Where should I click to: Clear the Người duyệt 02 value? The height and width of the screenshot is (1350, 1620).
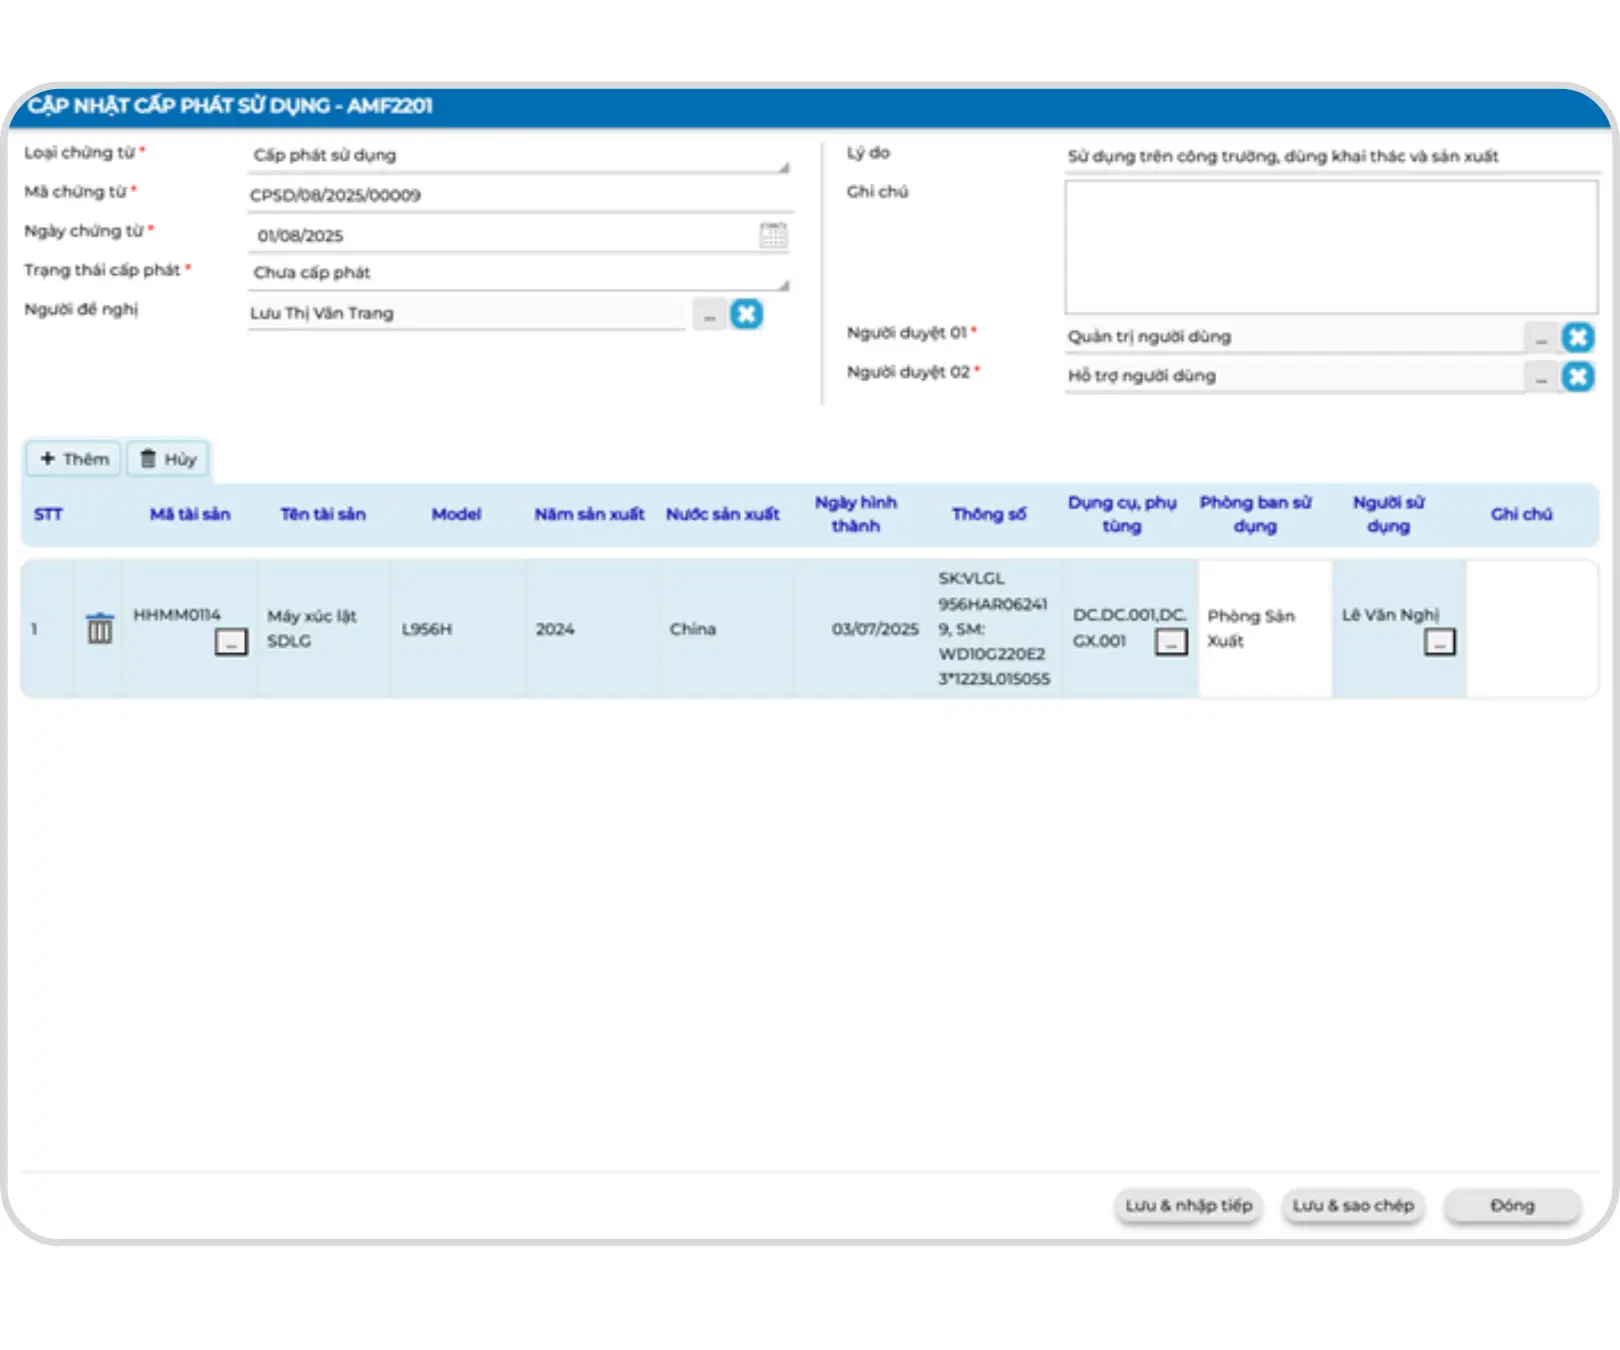[1577, 377]
